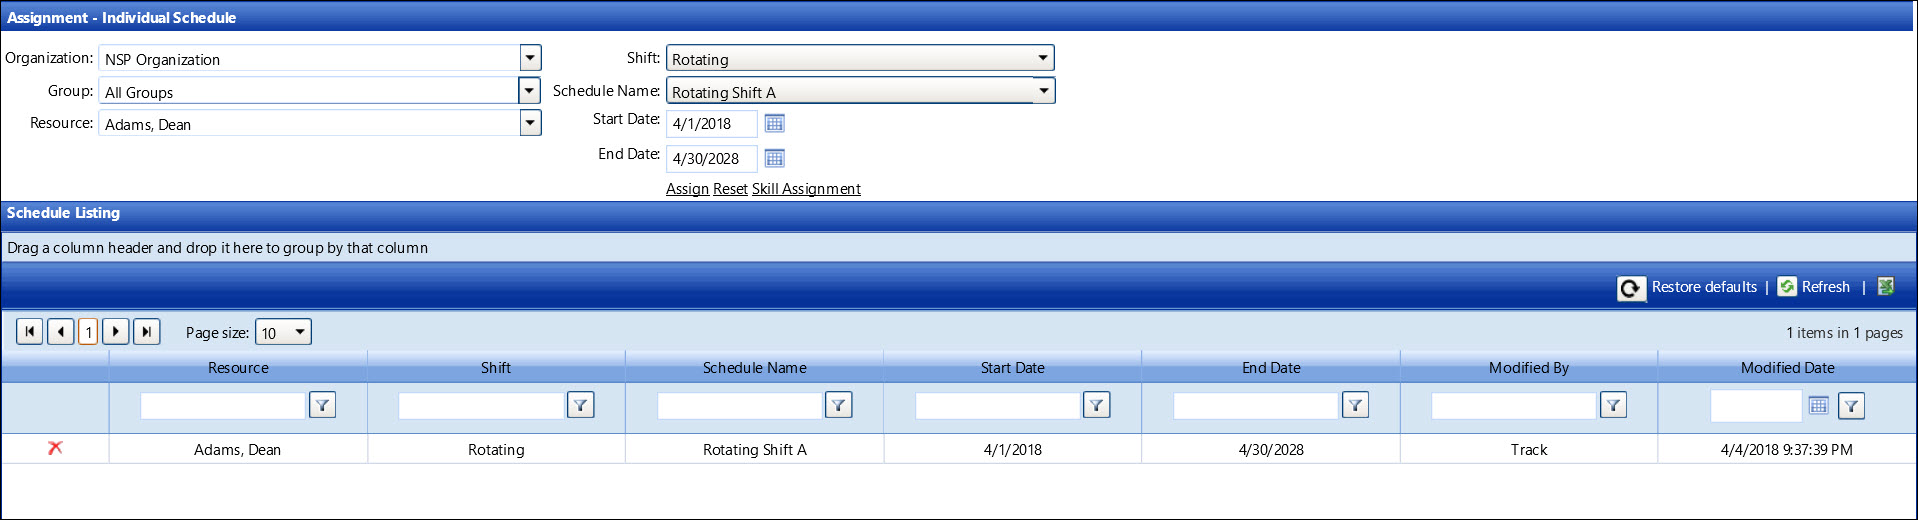Go to the last page
The height and width of the screenshot is (520, 1918).
pyautogui.click(x=147, y=331)
